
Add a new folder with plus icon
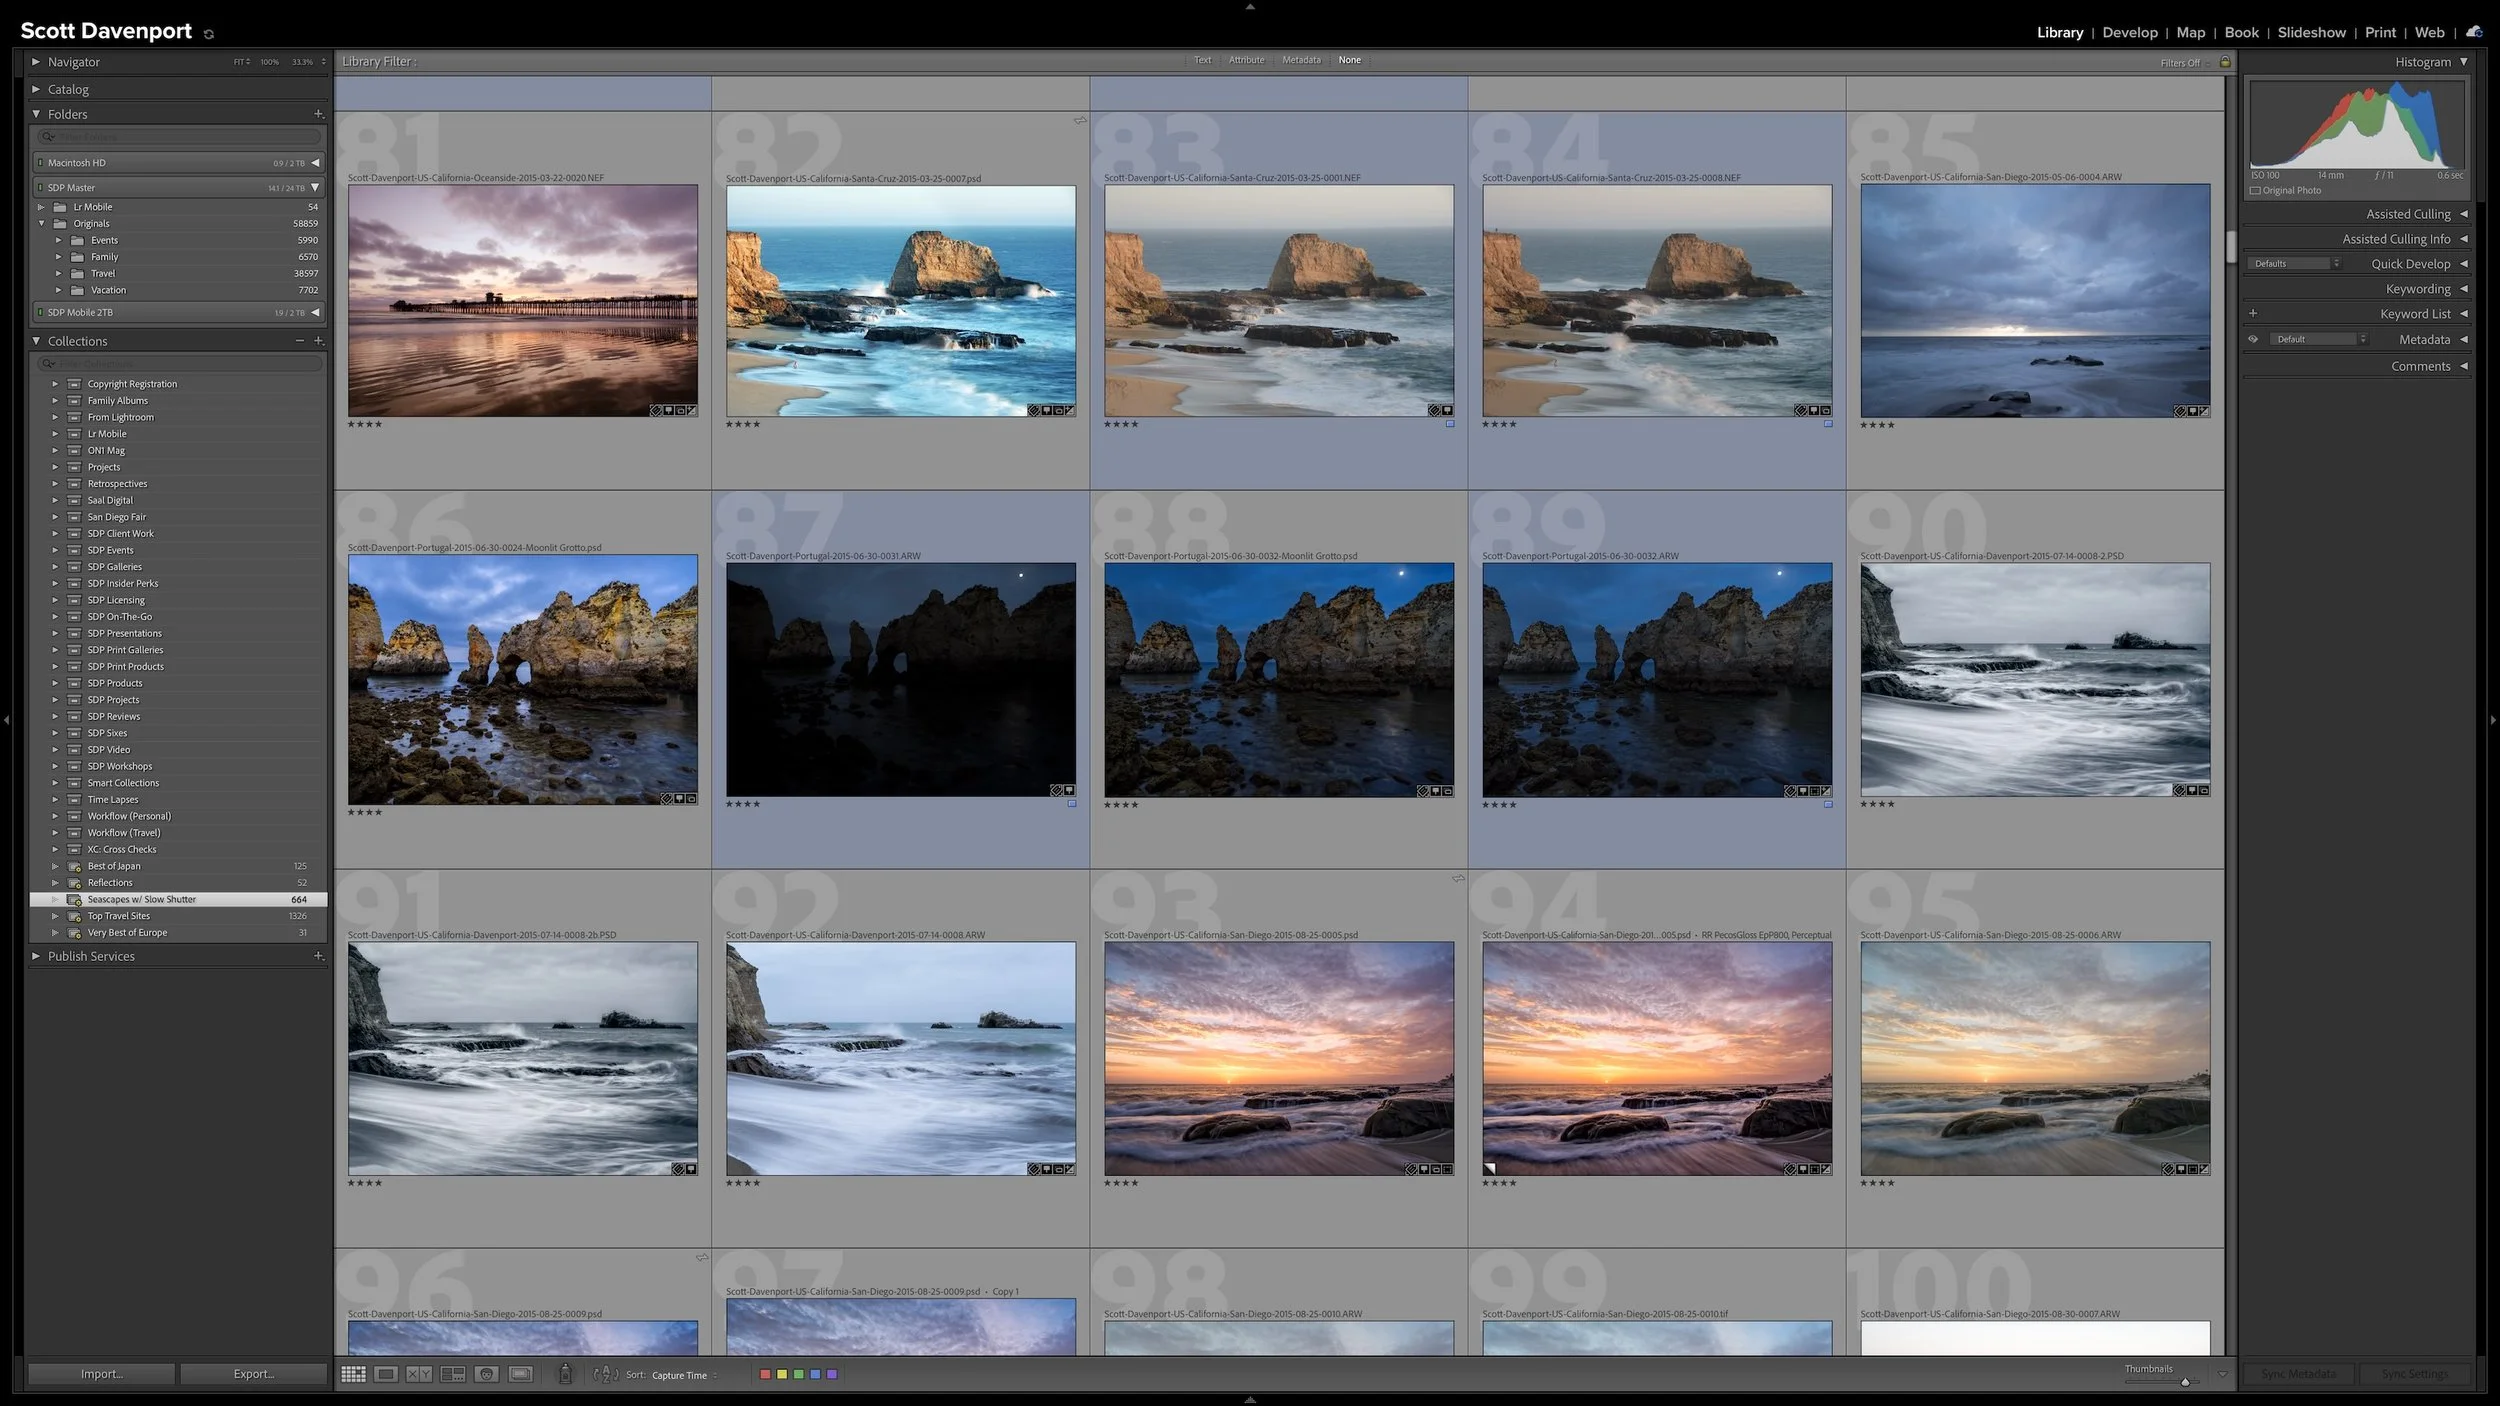[x=318, y=114]
